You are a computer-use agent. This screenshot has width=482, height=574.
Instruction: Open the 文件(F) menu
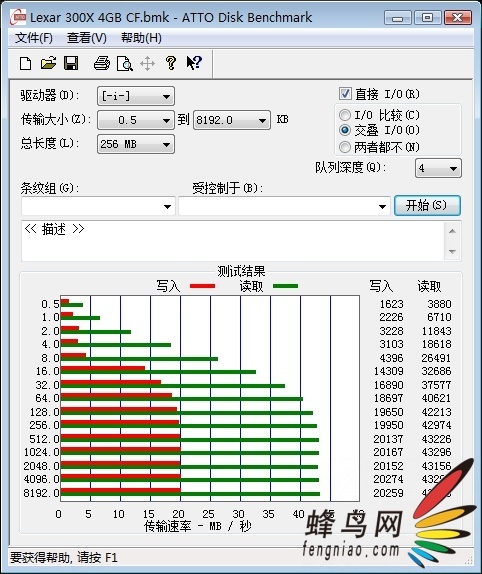[34, 38]
